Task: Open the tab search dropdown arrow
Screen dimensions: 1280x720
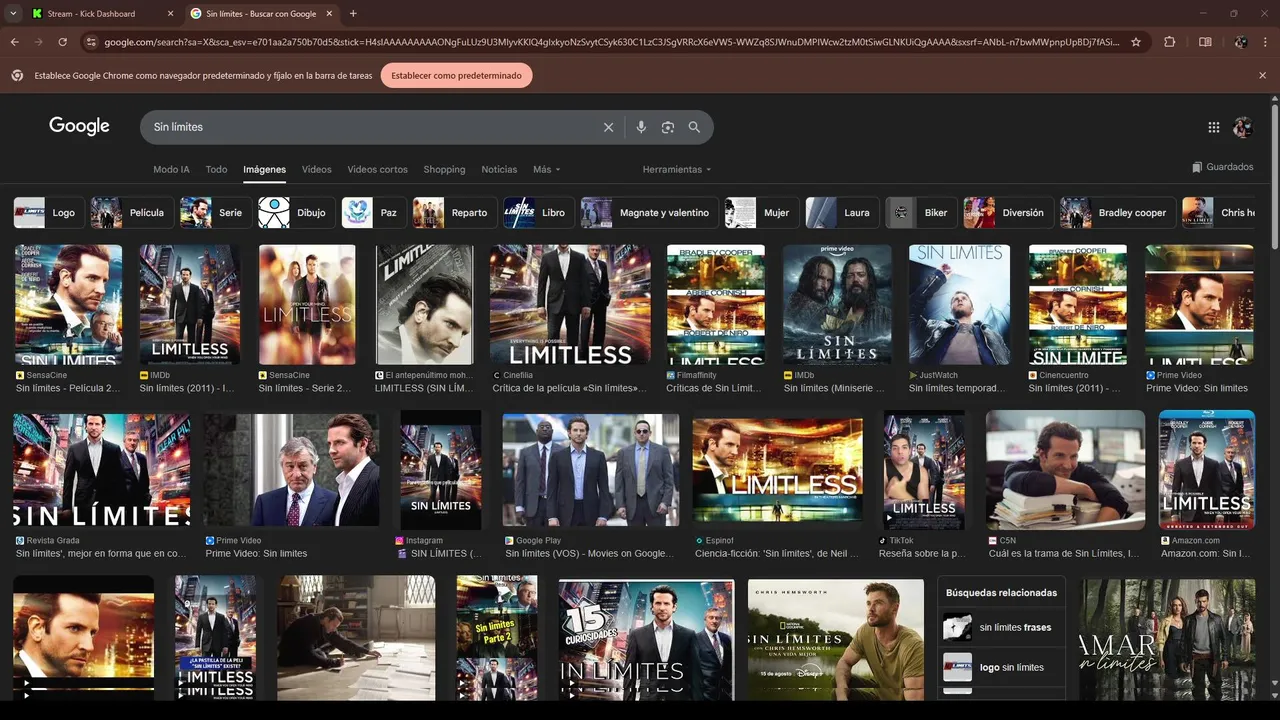Action: pos(12,14)
